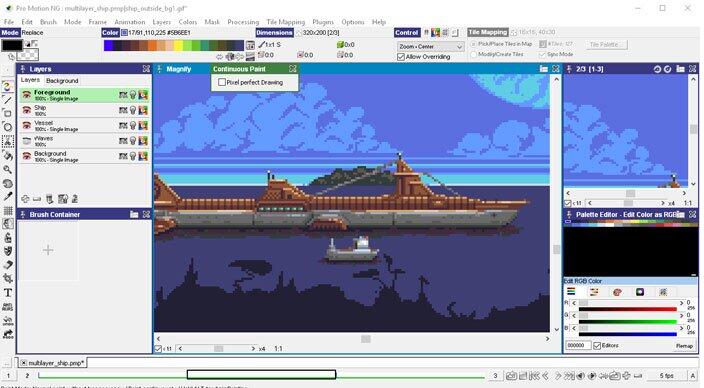The width and height of the screenshot is (704, 388).
Task: Click the hex color input field
Action: click(578, 345)
